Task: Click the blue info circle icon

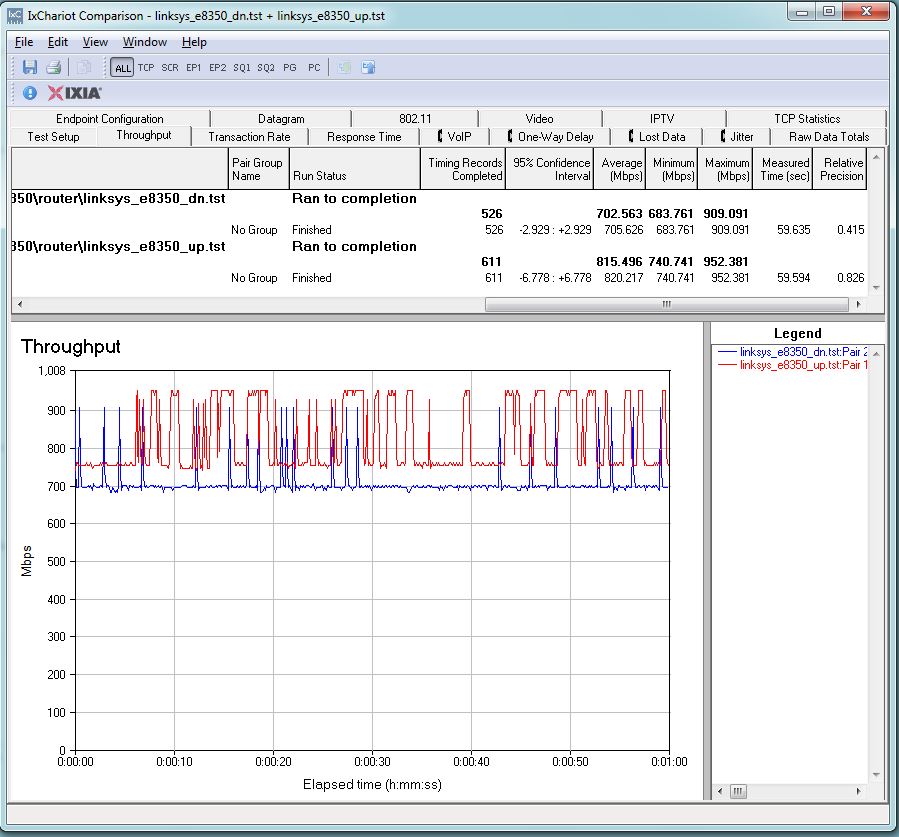Action: point(30,93)
